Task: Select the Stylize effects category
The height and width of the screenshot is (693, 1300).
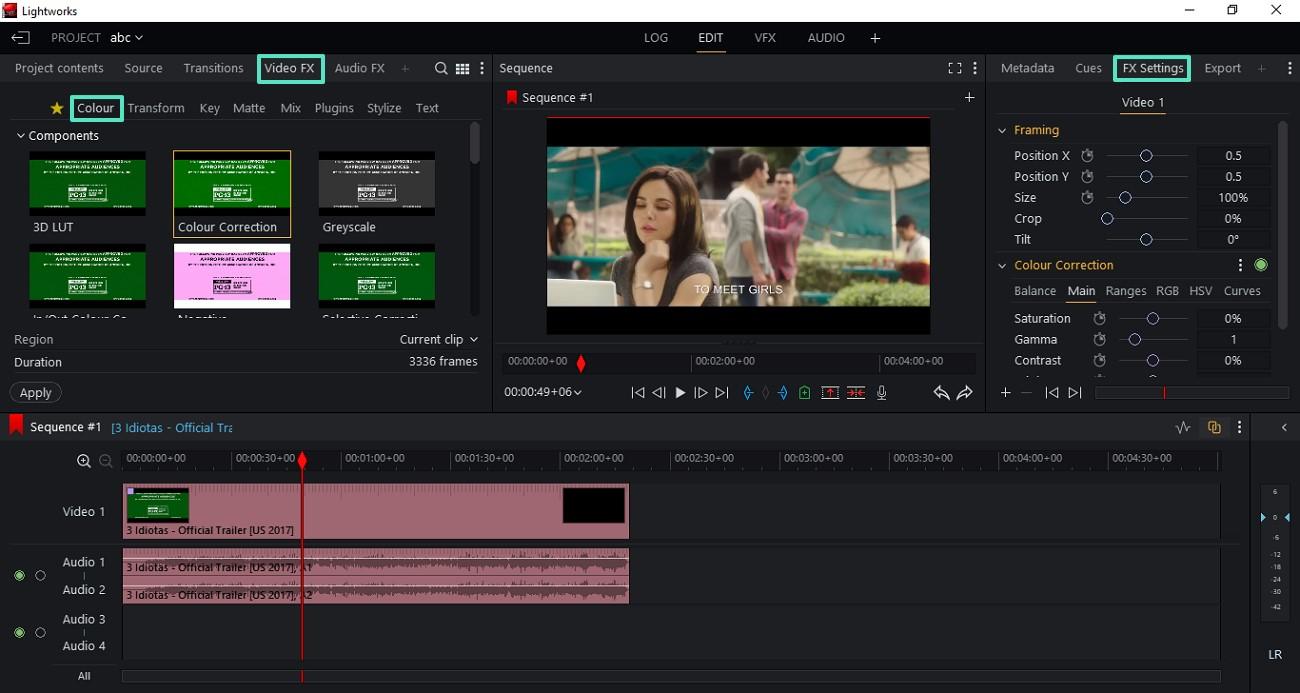Action: 384,108
